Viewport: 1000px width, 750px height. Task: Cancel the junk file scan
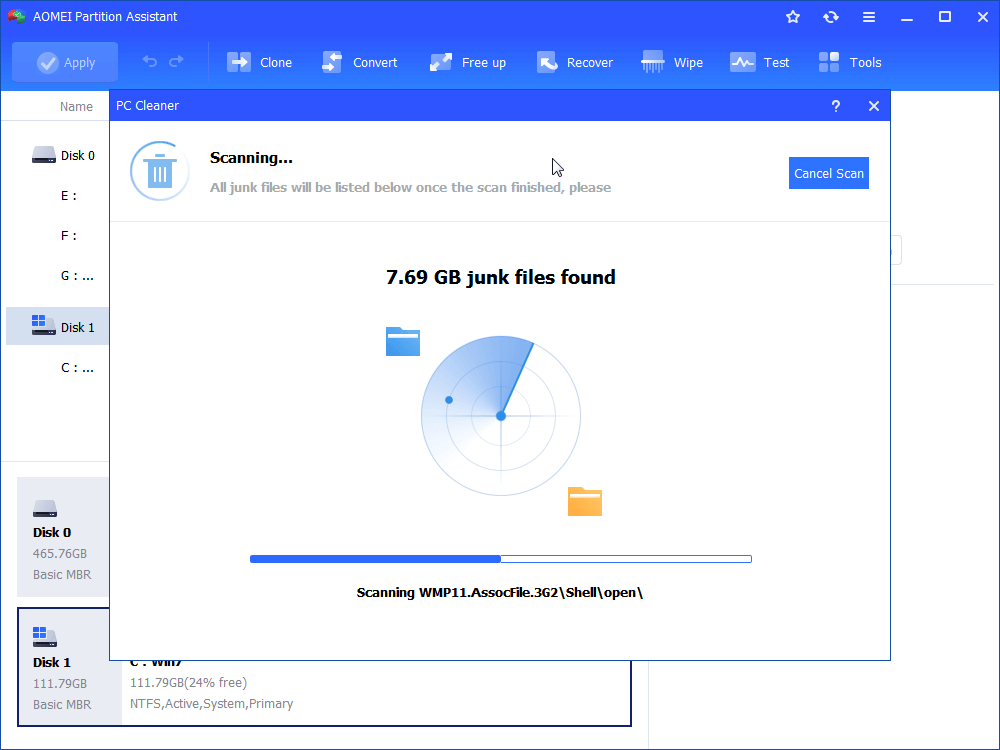(828, 172)
